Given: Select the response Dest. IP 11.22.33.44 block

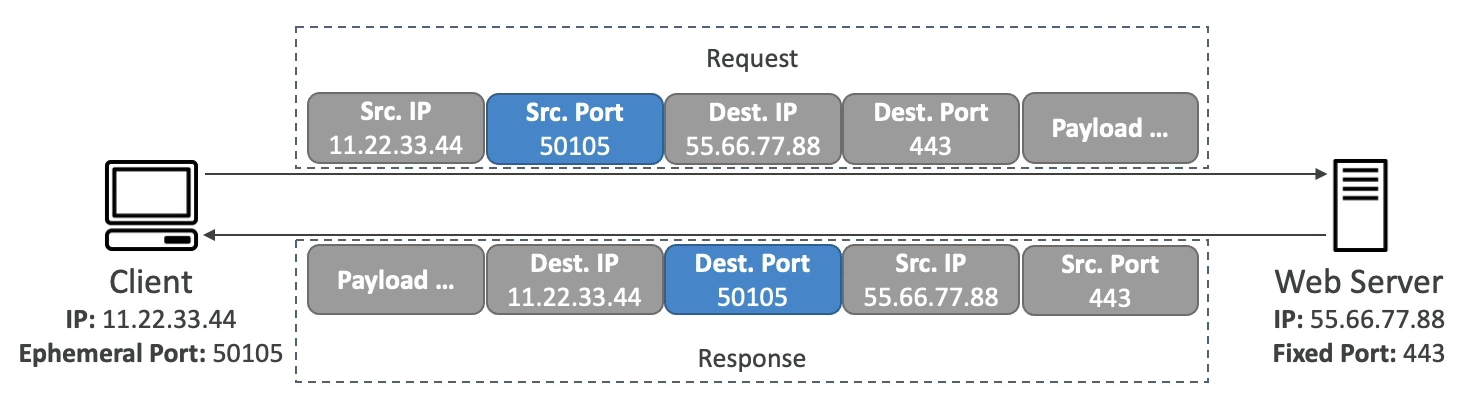Looking at the screenshot, I should (574, 281).
